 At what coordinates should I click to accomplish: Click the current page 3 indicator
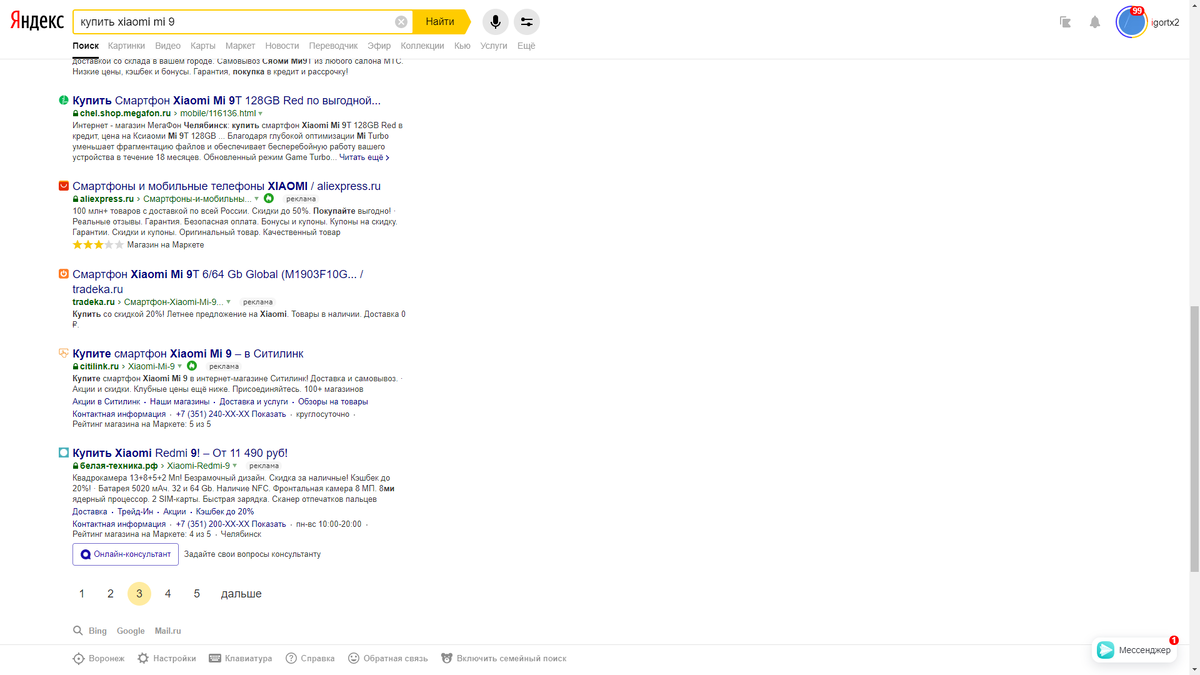point(139,594)
